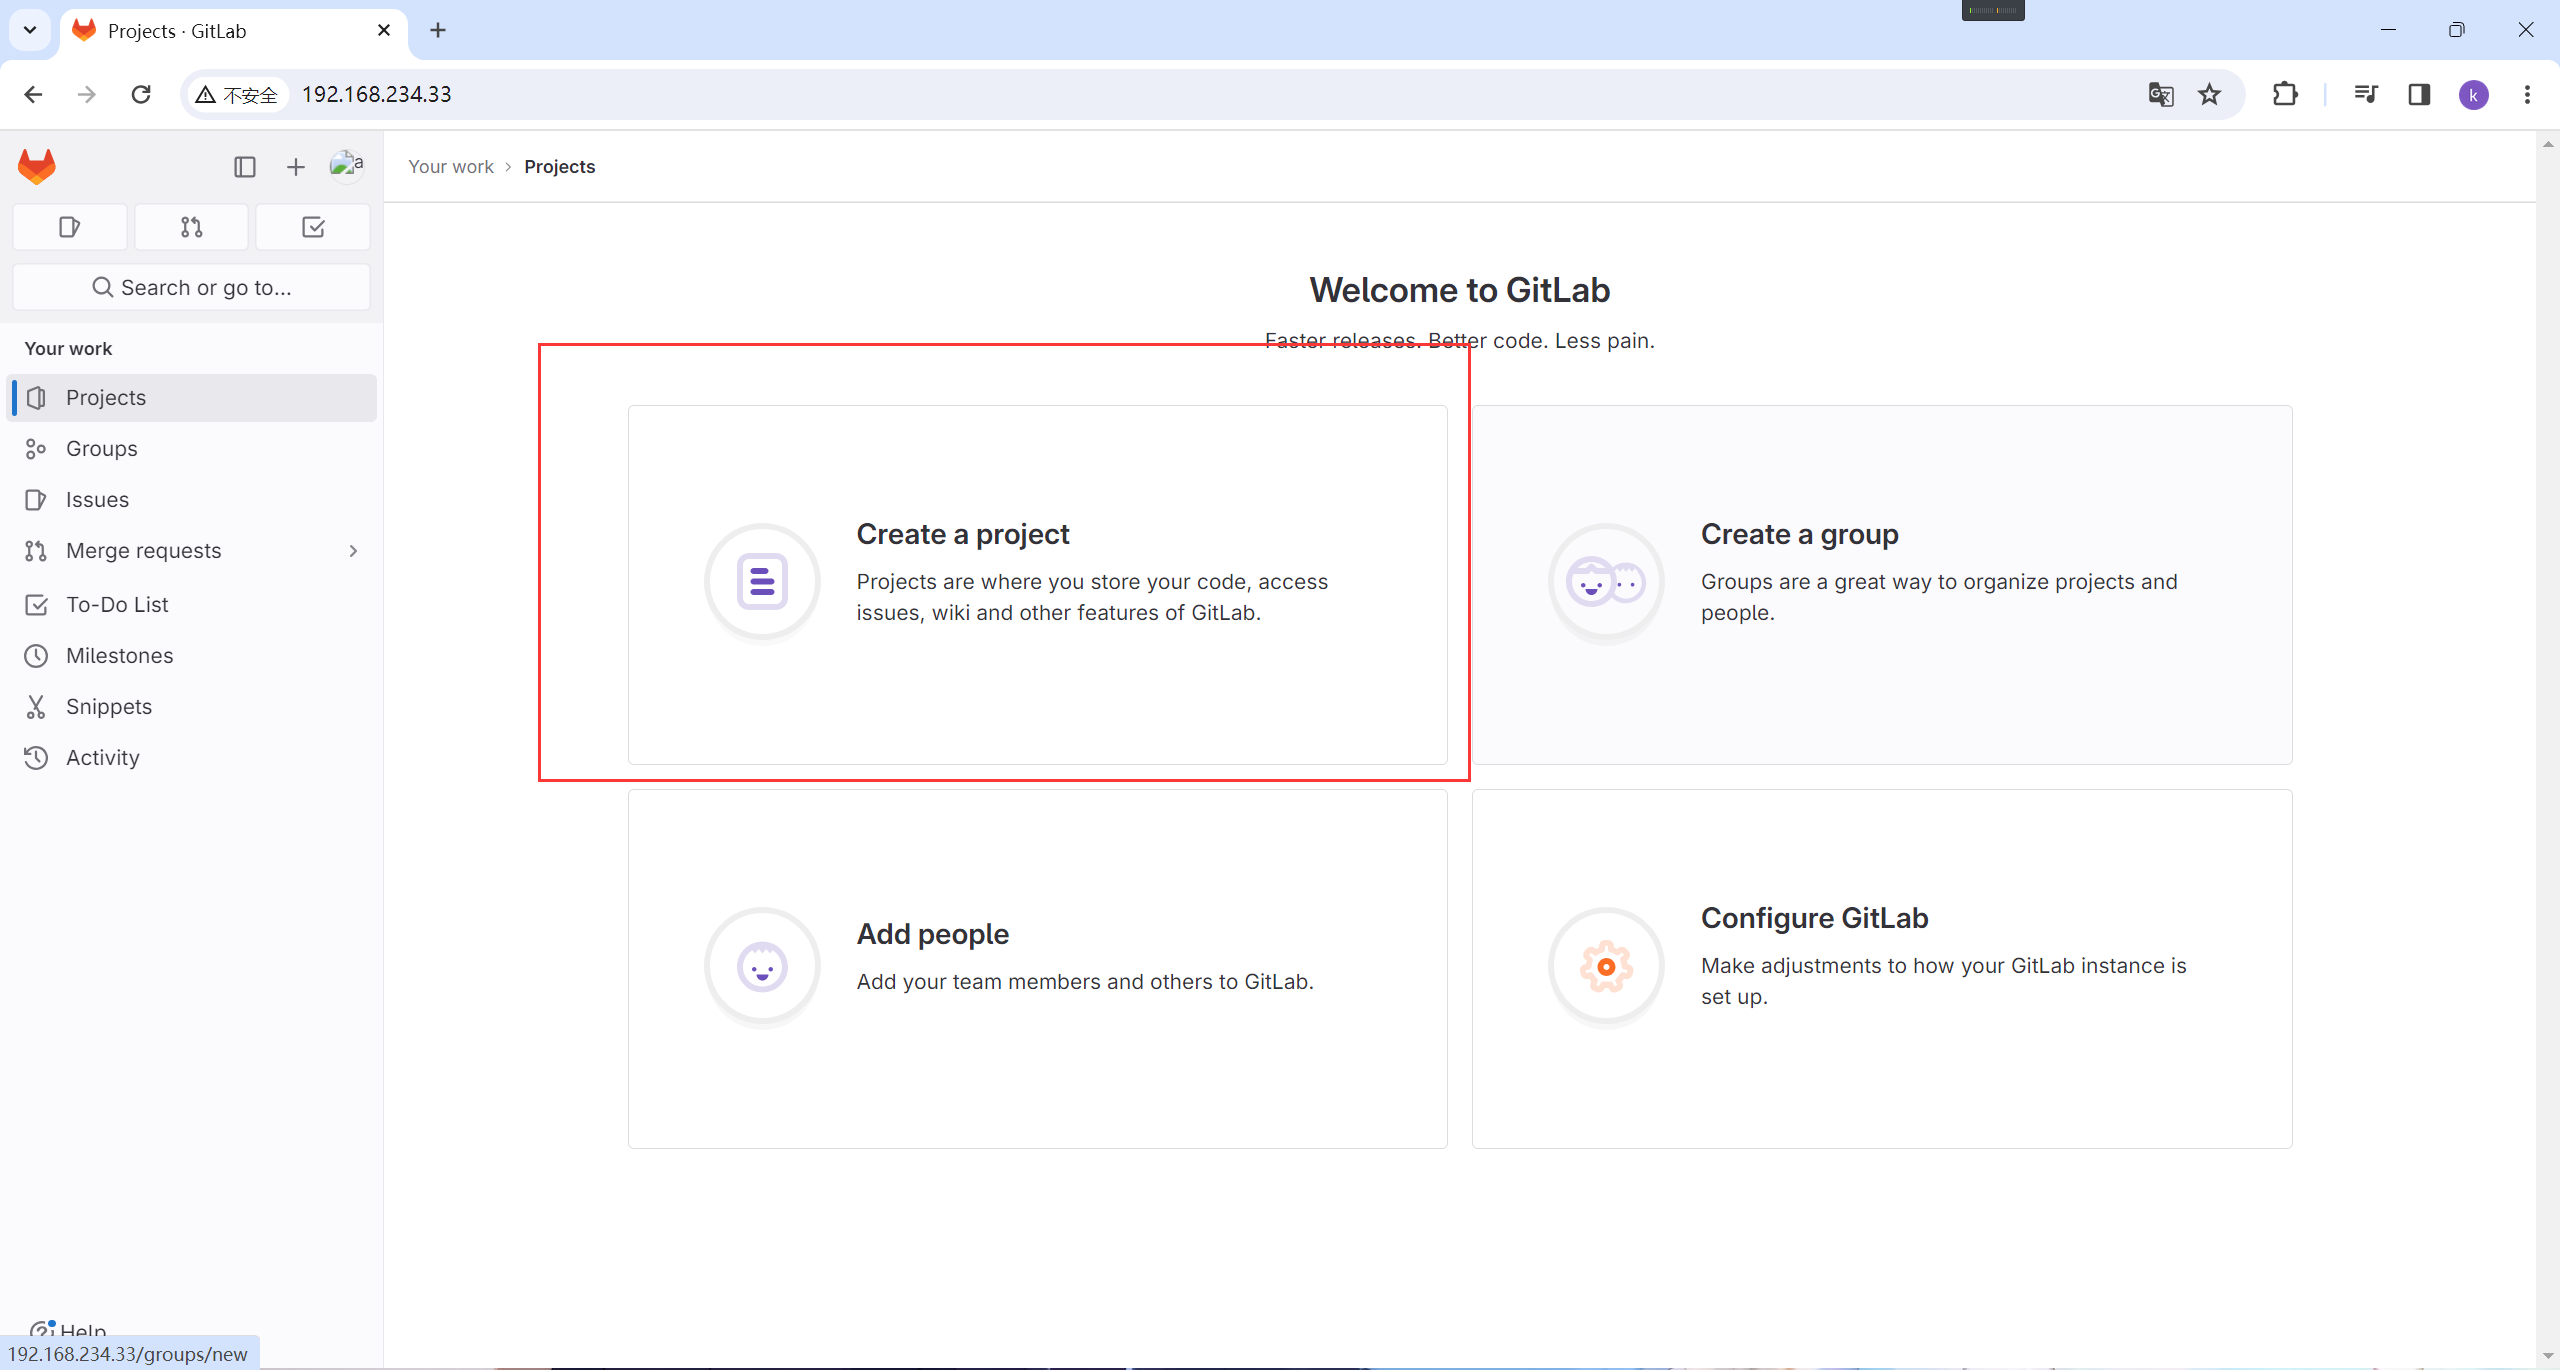Click the Create a project document icon
The image size is (2560, 1370).
[x=763, y=582]
